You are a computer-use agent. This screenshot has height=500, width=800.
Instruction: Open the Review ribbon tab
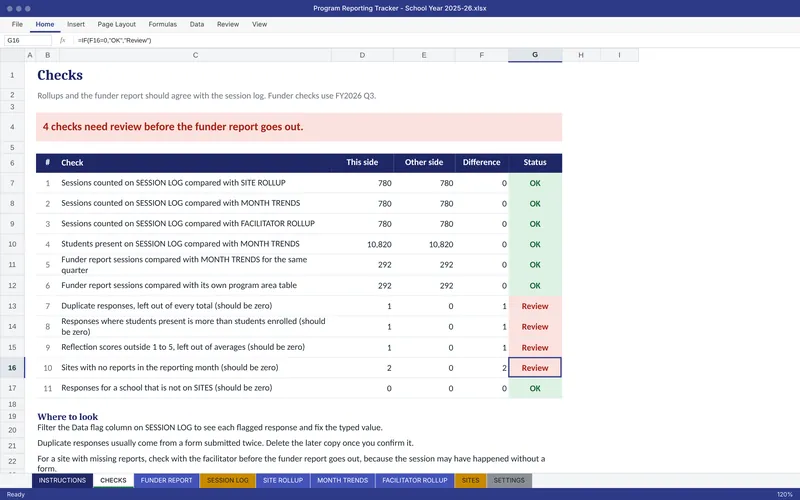point(228,24)
